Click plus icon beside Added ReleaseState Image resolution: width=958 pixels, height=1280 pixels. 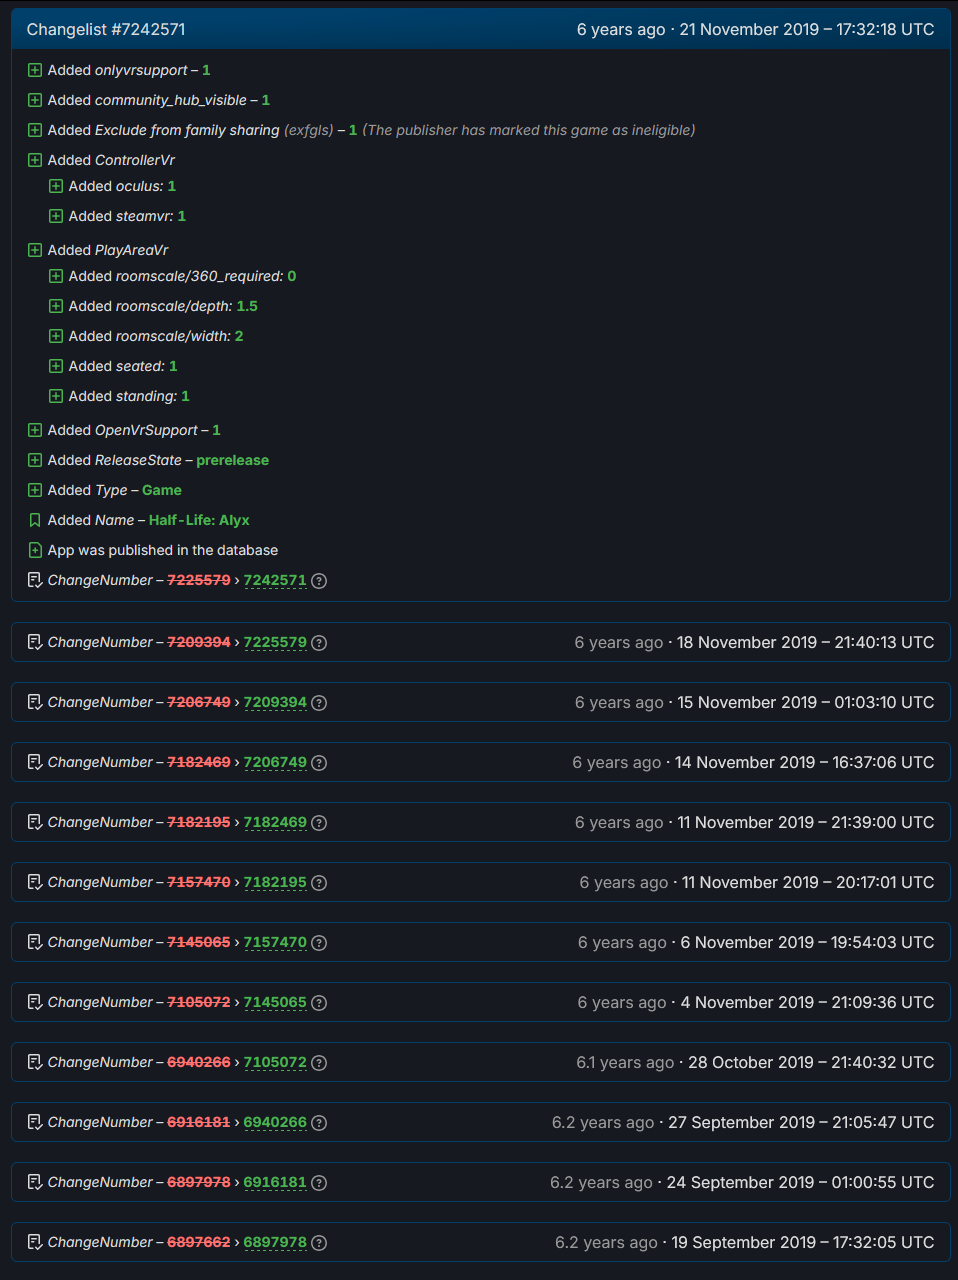(35, 460)
